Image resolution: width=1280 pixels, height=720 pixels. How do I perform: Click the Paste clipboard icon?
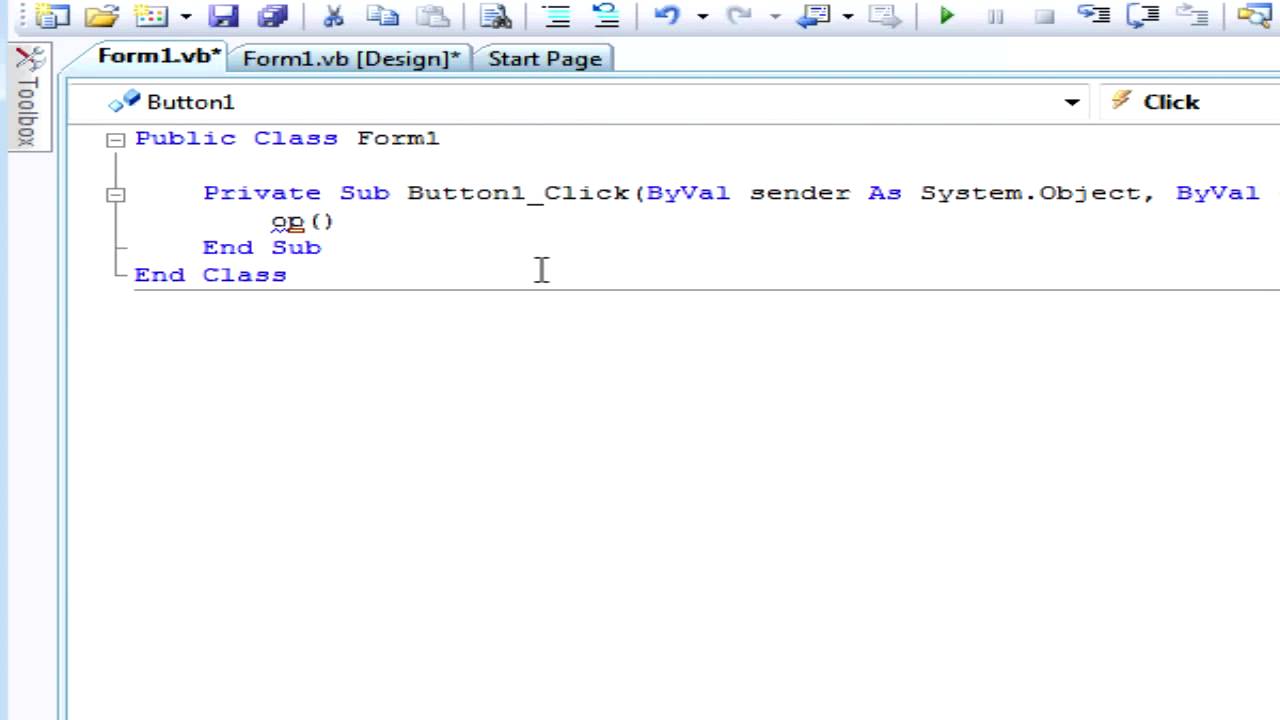(432, 16)
